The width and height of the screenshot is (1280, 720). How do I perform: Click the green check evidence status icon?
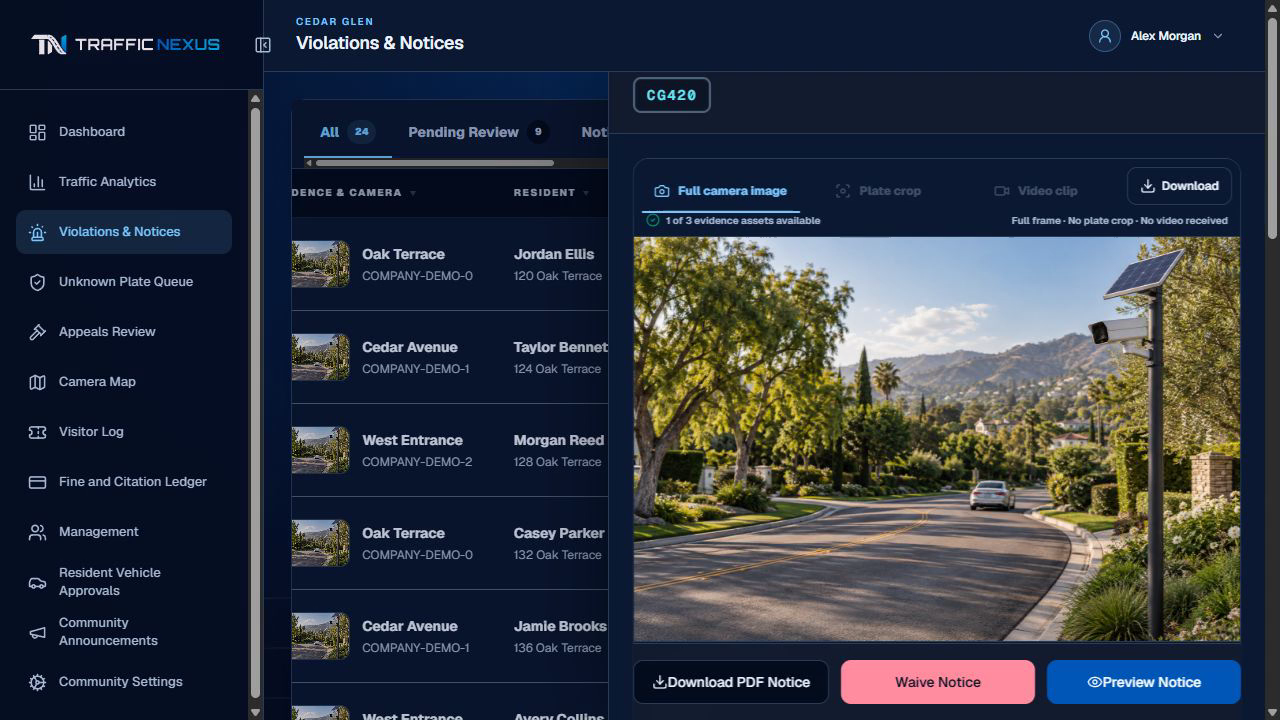click(x=653, y=220)
